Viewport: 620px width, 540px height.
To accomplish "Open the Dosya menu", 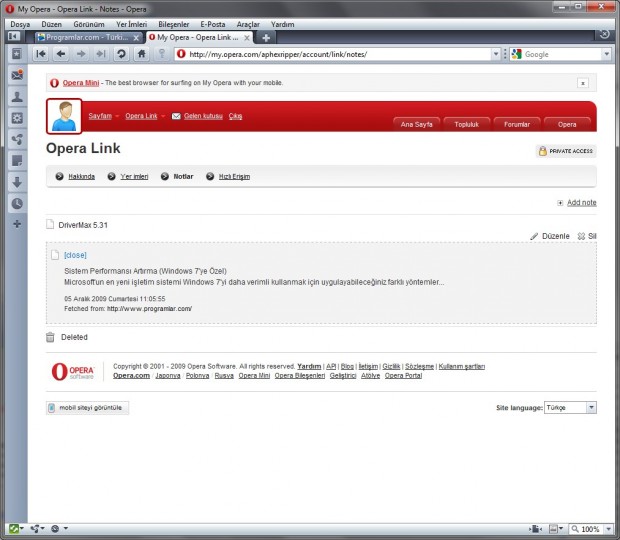I will coord(20,24).
